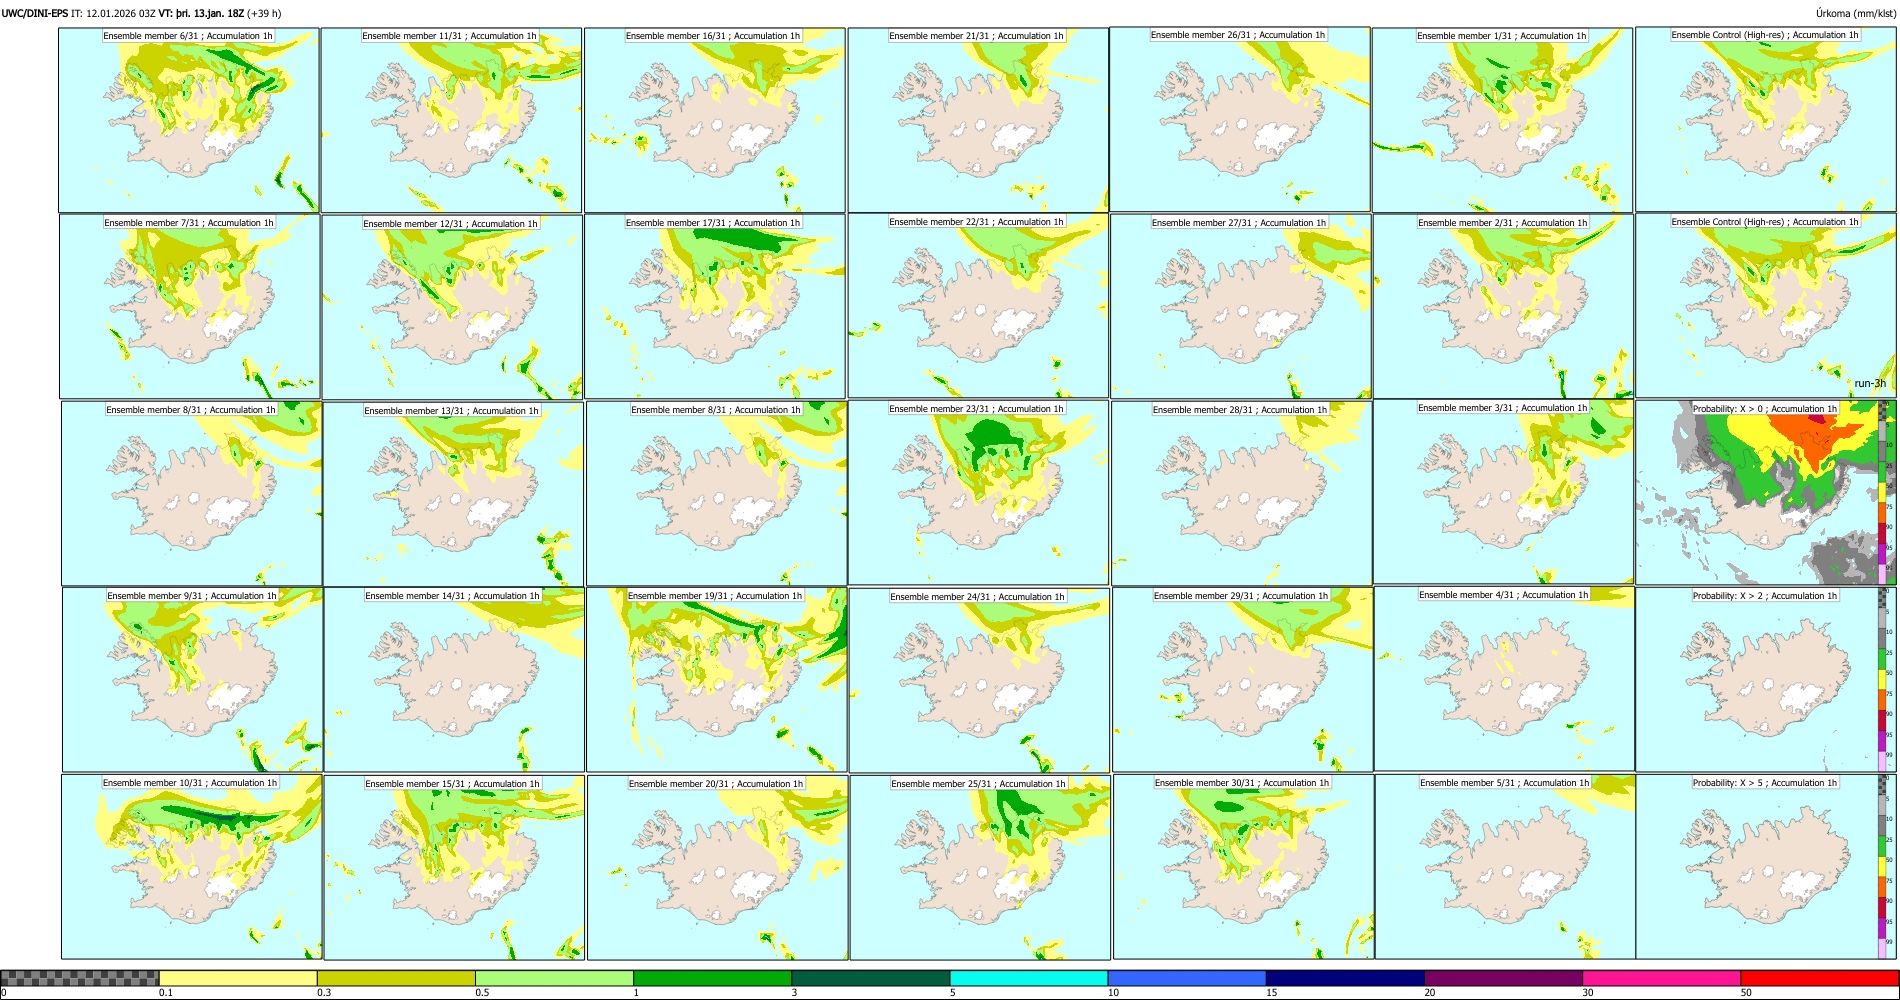Click the Ensemble member 26/31 map
Image resolution: width=1900 pixels, height=1000 pixels.
1240,119
